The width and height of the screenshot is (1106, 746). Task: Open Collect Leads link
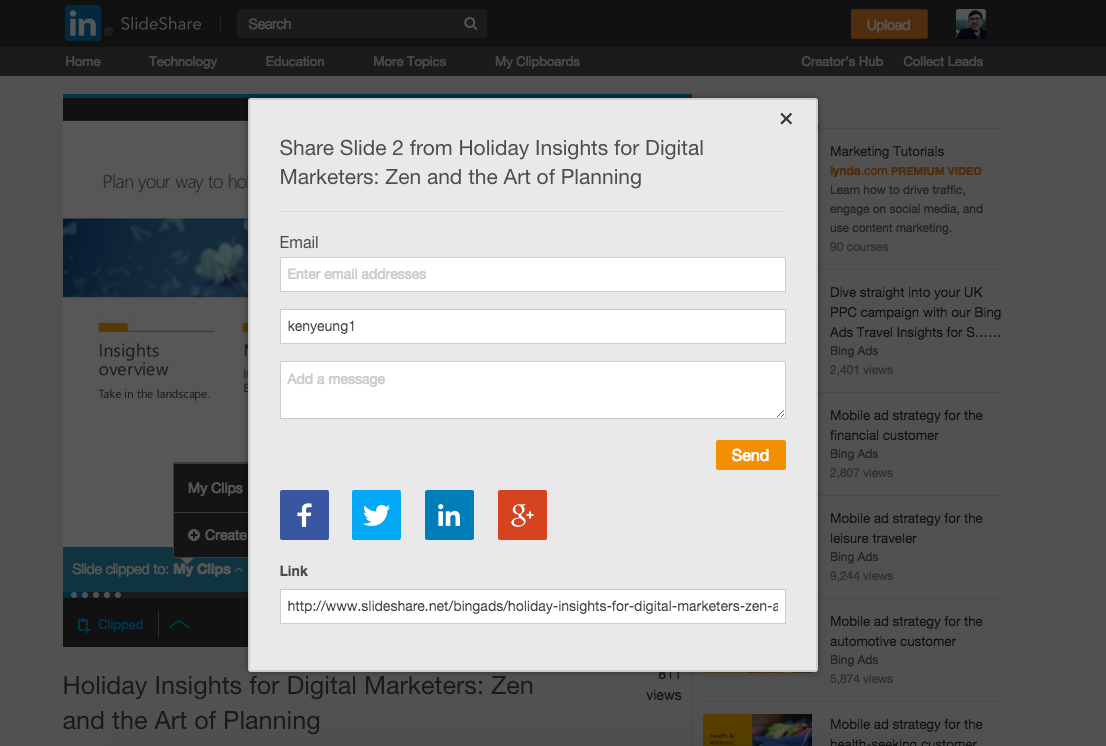943,61
